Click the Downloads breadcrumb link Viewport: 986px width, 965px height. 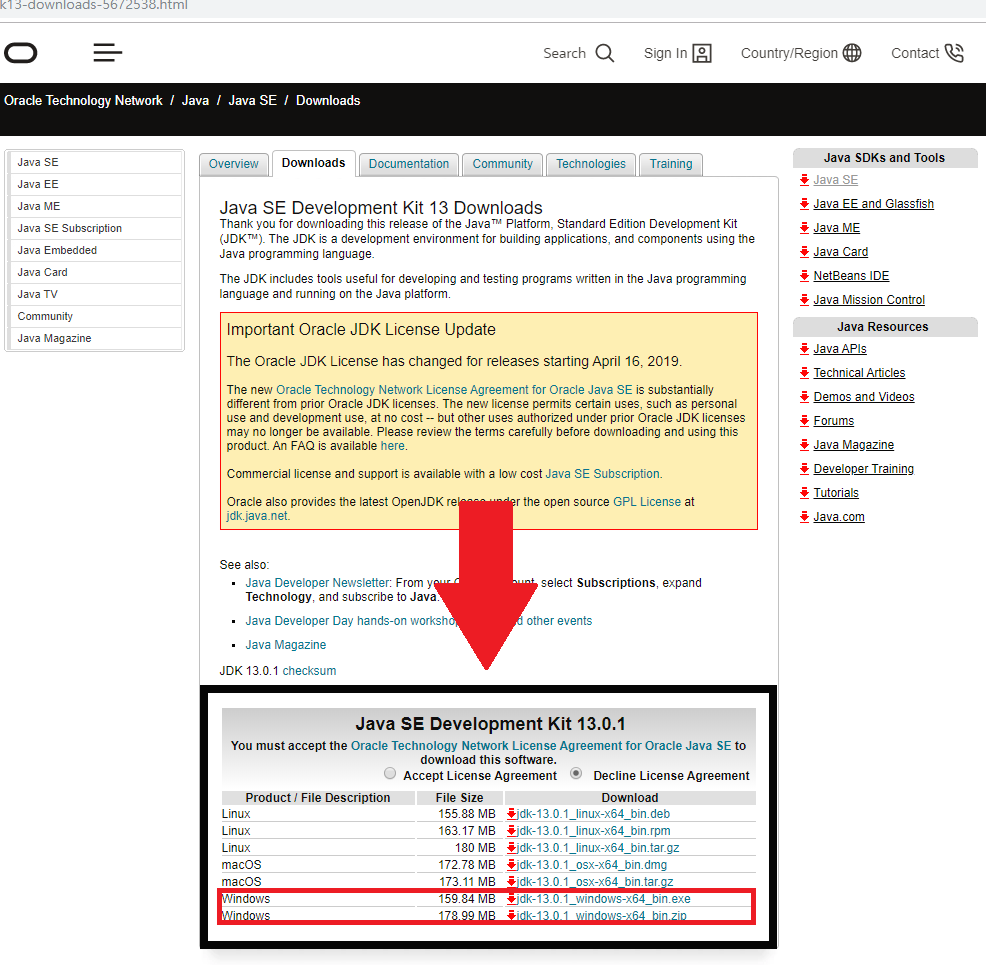click(328, 101)
